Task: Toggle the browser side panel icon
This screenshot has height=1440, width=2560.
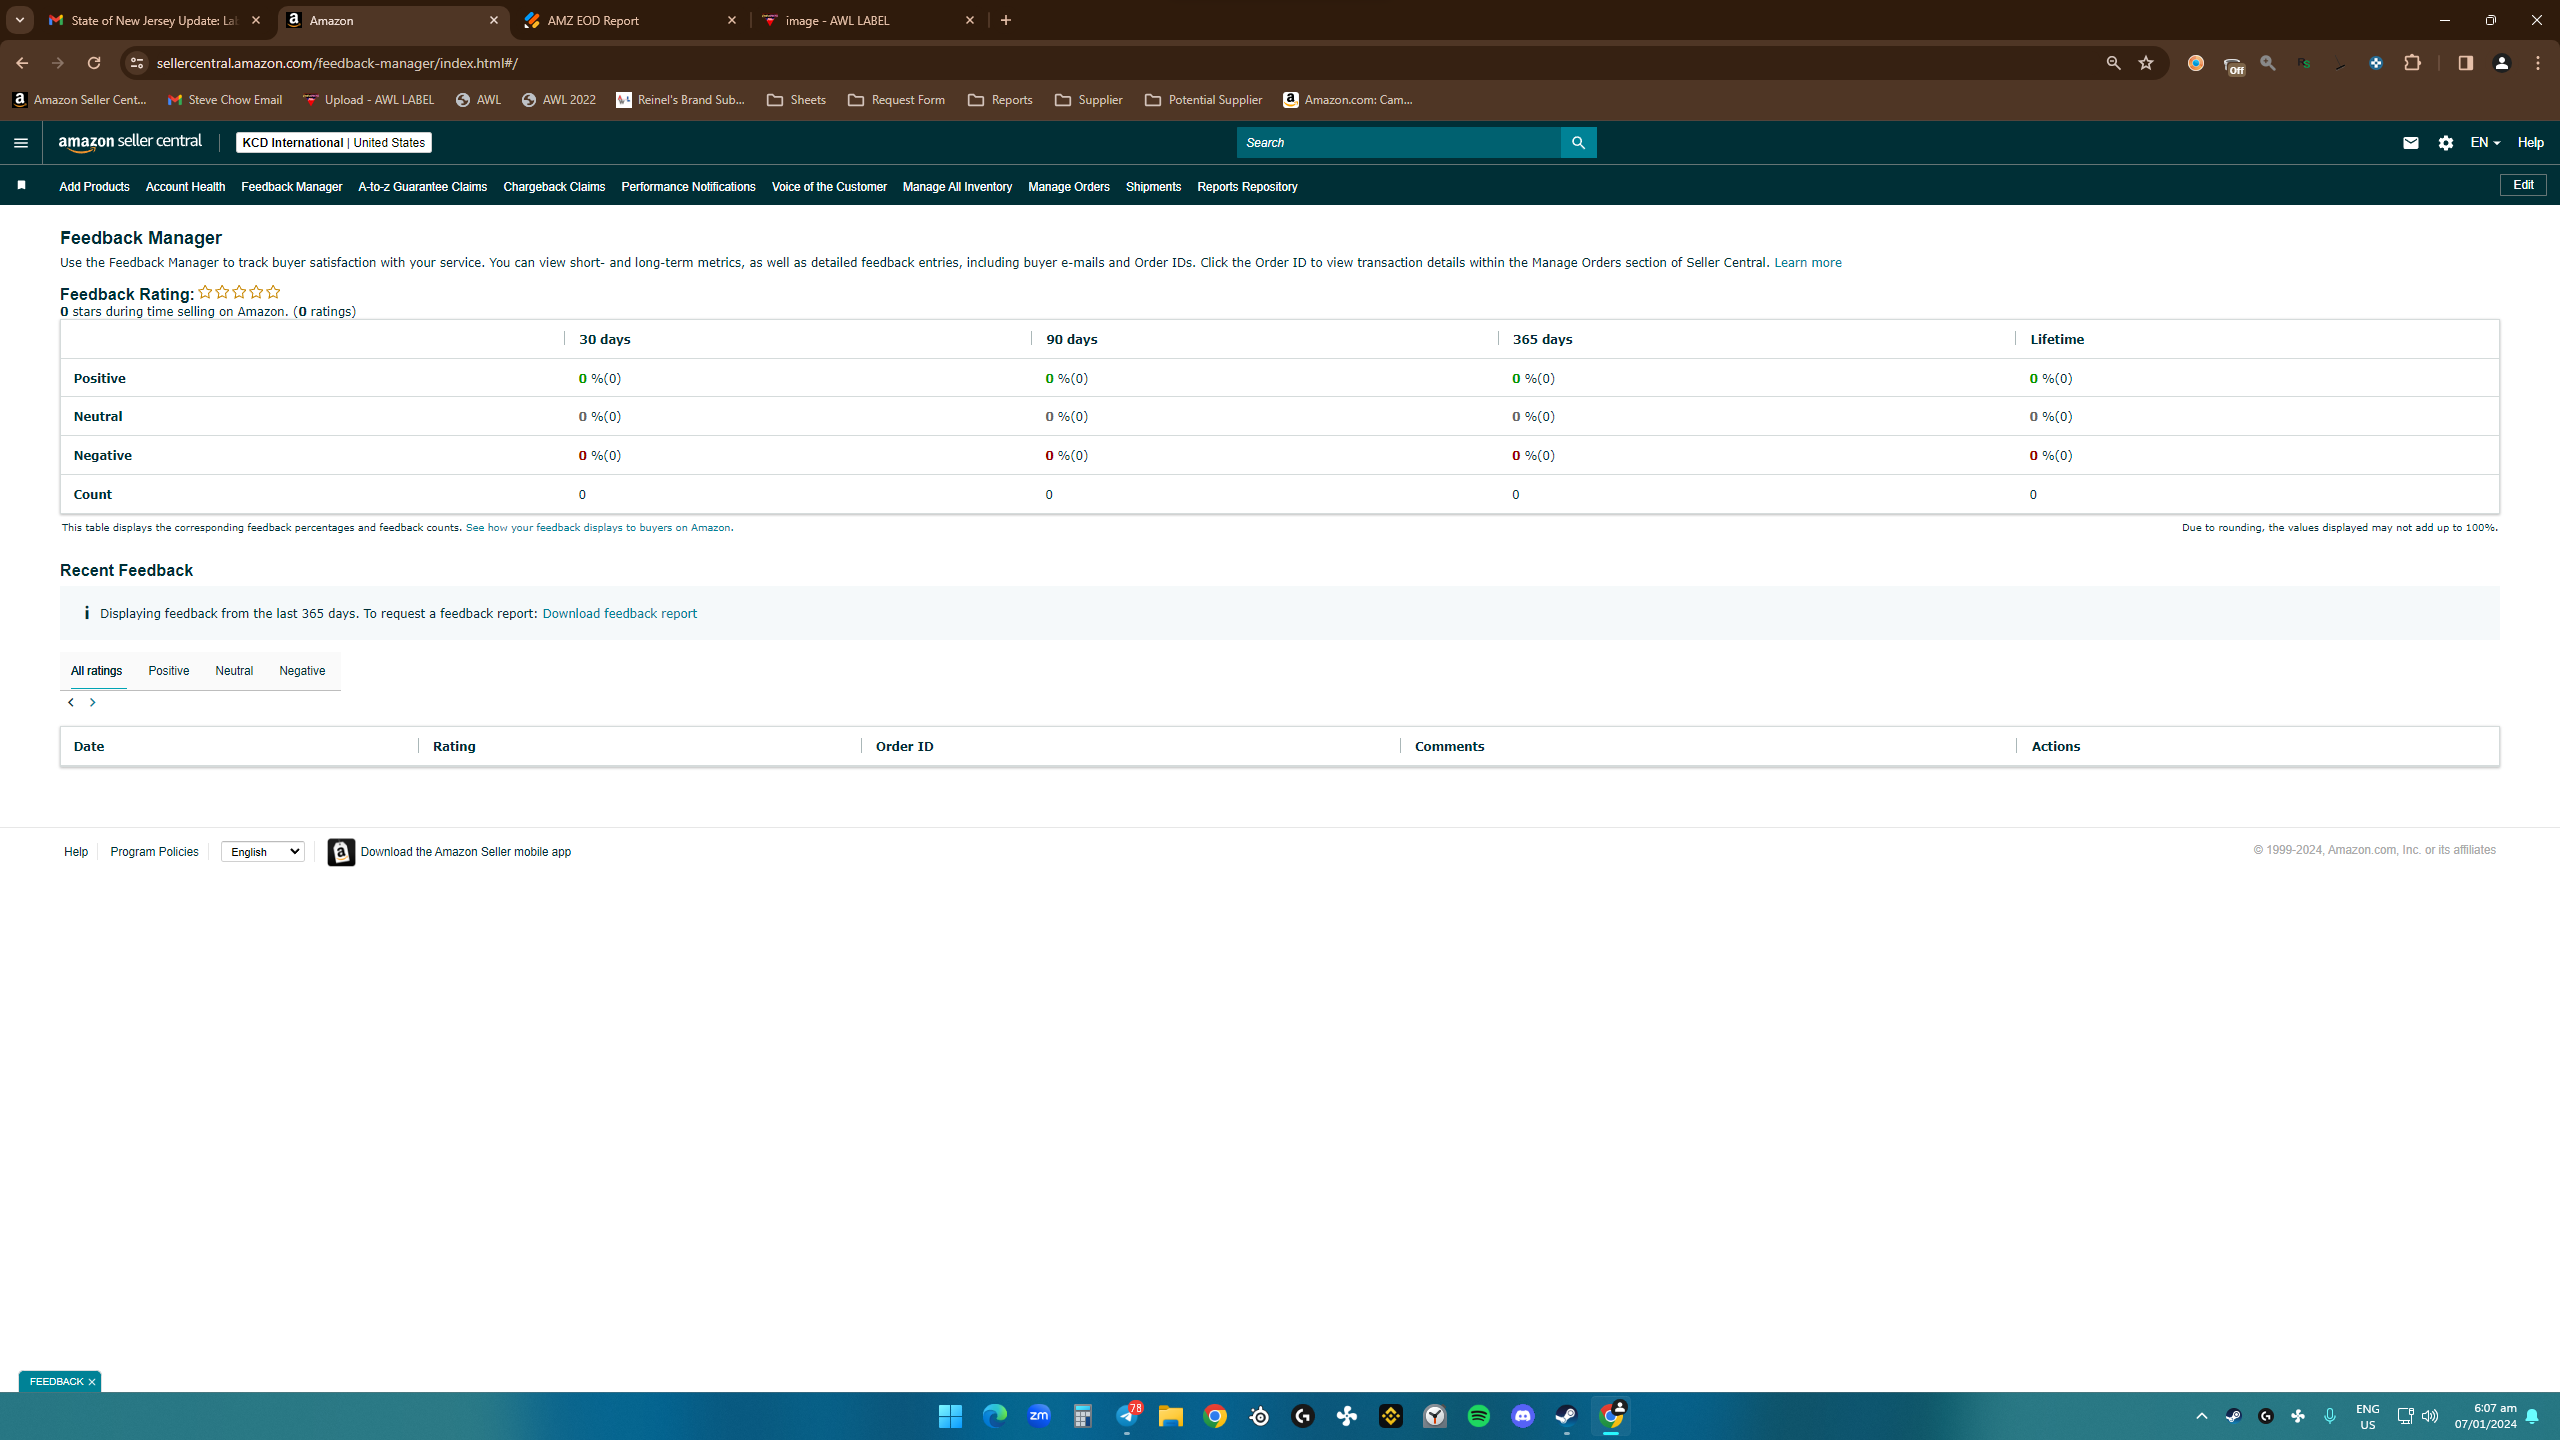Action: (2465, 63)
